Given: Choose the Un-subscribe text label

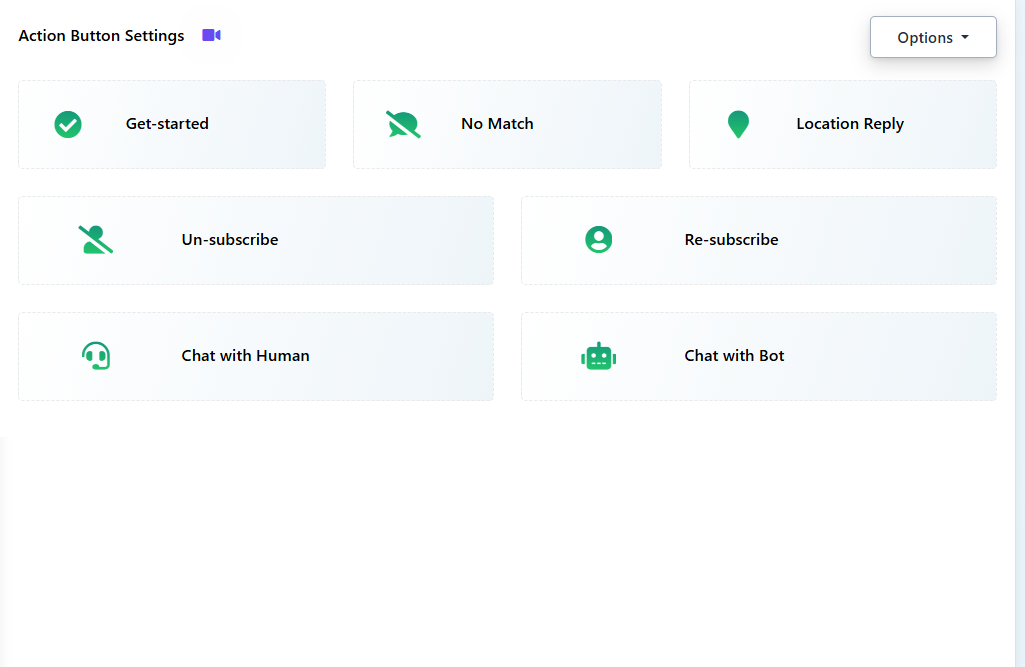Looking at the screenshot, I should [x=230, y=240].
